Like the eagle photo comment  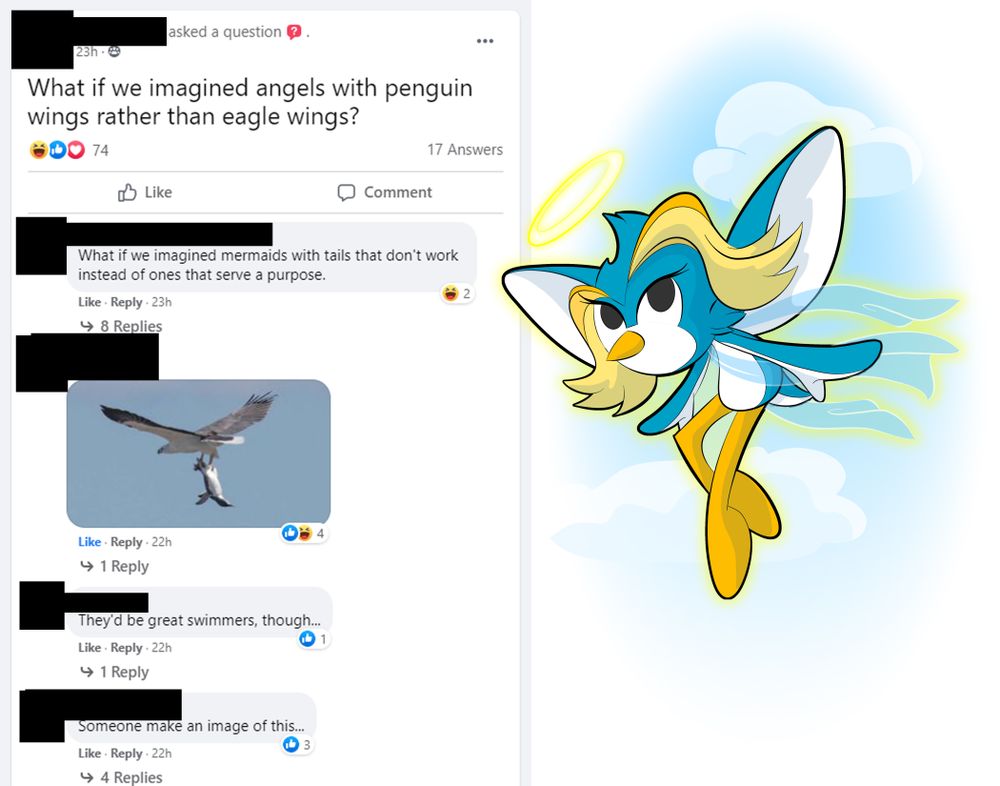89,542
